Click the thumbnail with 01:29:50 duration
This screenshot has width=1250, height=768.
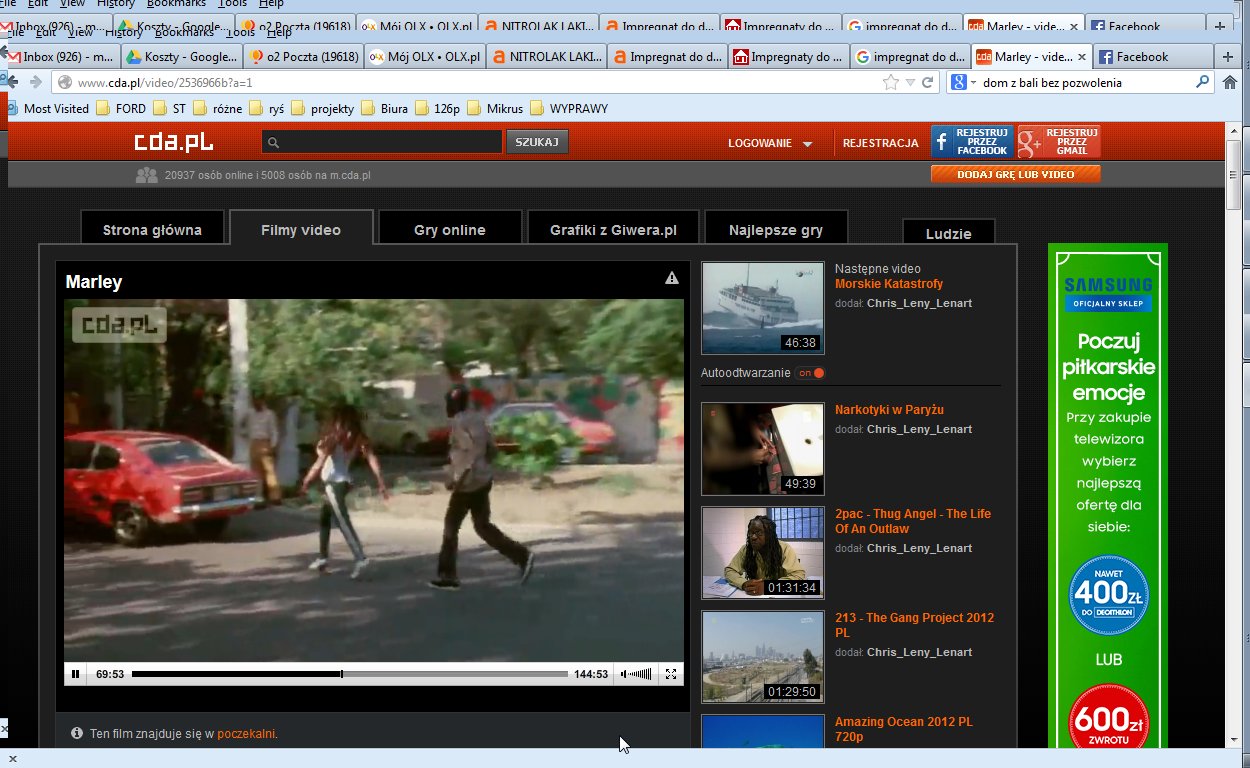tap(763, 657)
